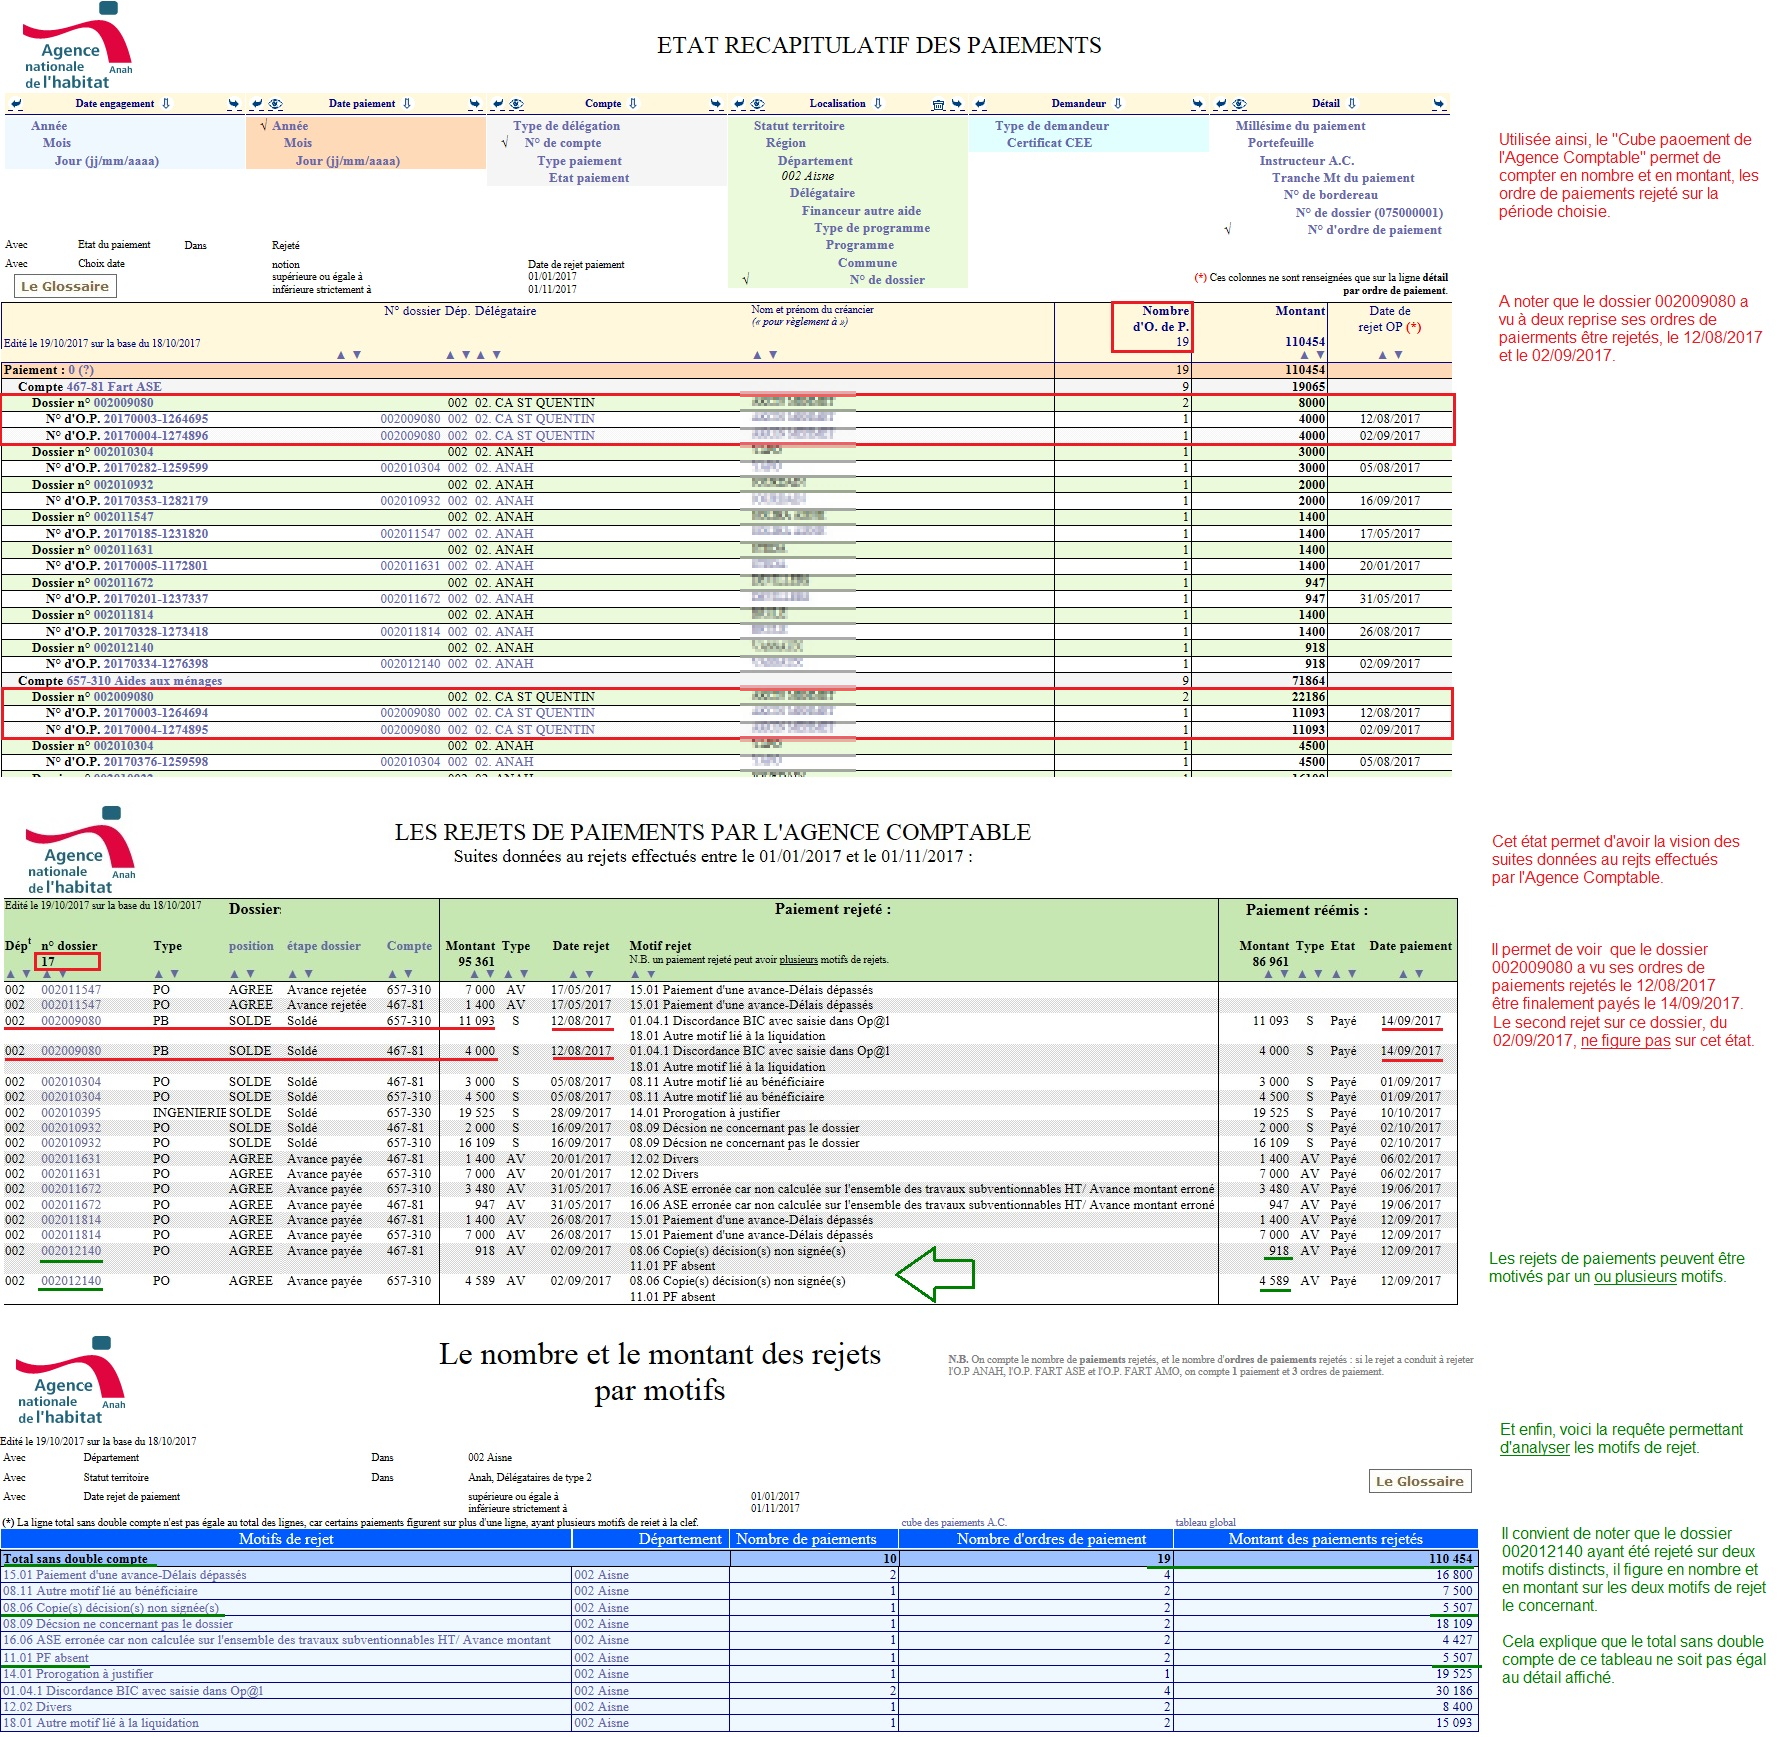Click left arrow beside Compte header
1789x1737 pixels.
coord(498,104)
